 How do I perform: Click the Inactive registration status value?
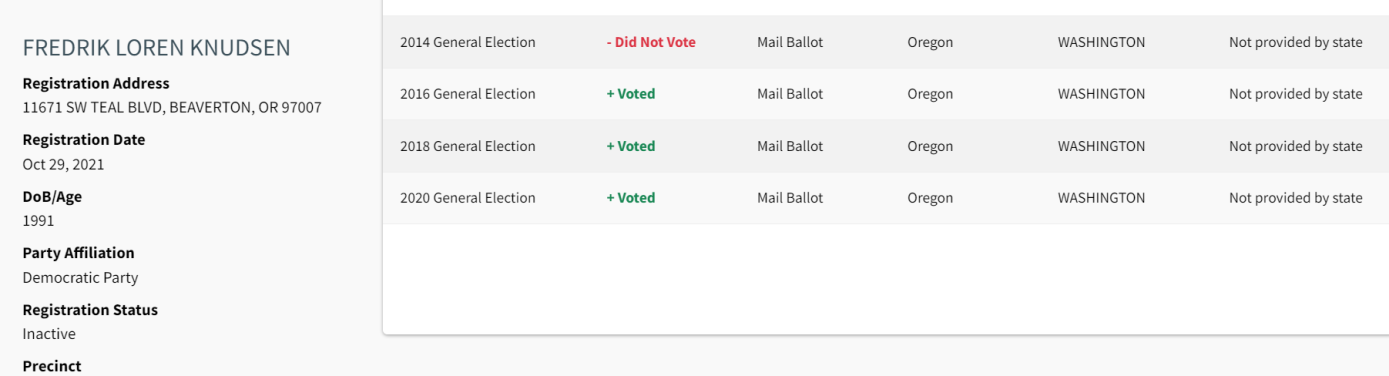(49, 334)
